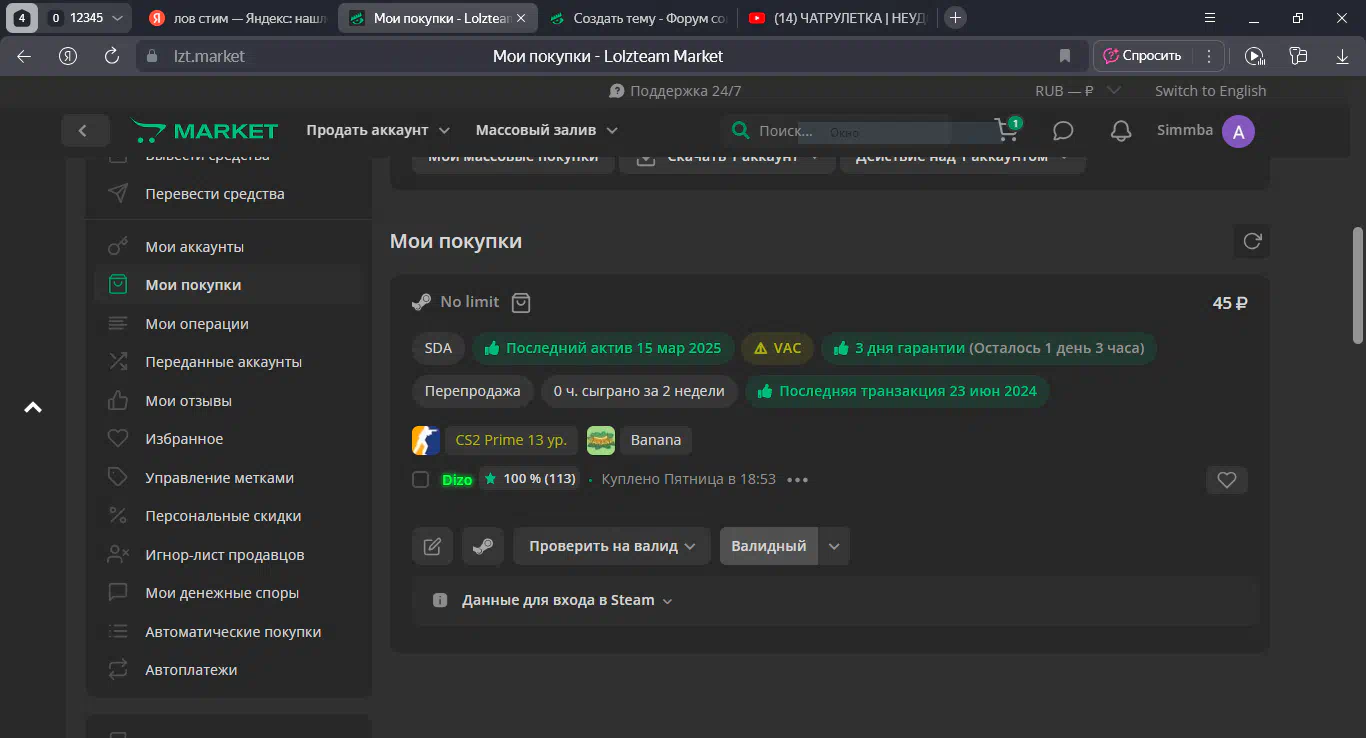Image resolution: width=1366 pixels, height=738 pixels.
Task: Click the No limit account title
Action: [469, 302]
